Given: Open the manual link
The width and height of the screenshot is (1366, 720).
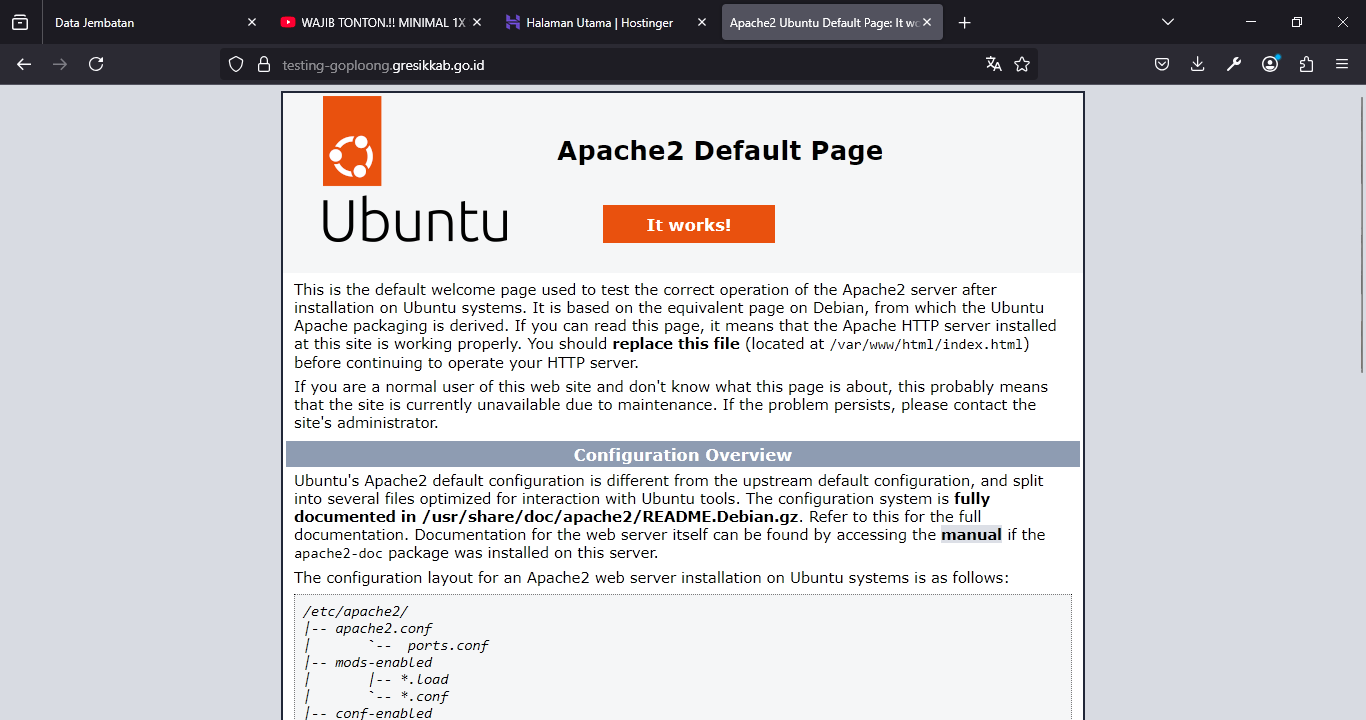Looking at the screenshot, I should click(x=971, y=535).
